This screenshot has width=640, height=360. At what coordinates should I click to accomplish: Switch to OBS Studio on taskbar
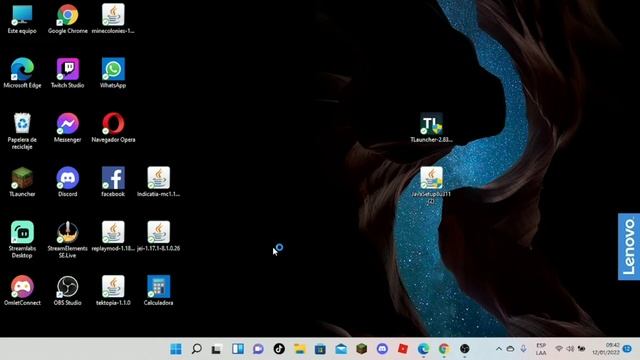[465, 349]
